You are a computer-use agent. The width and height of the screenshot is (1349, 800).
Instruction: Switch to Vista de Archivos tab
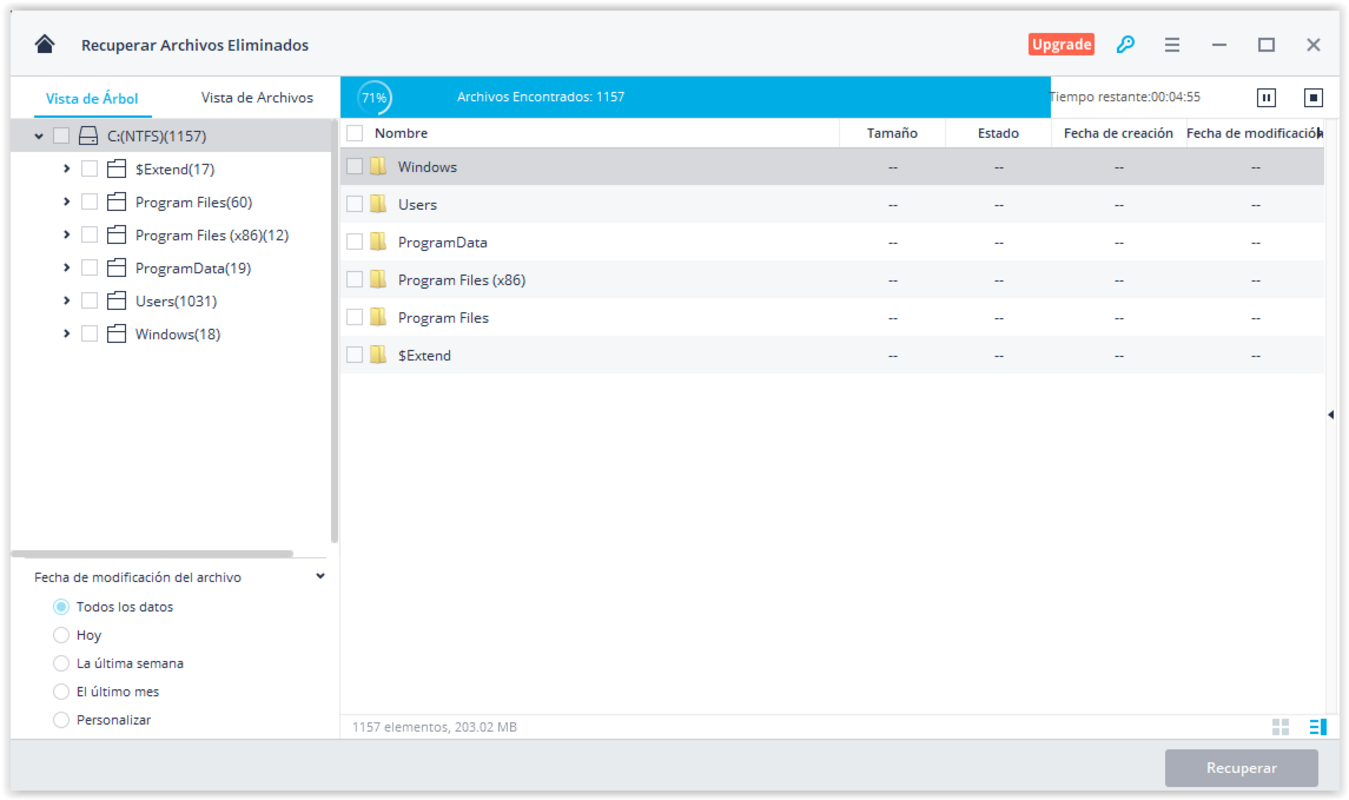(x=257, y=97)
